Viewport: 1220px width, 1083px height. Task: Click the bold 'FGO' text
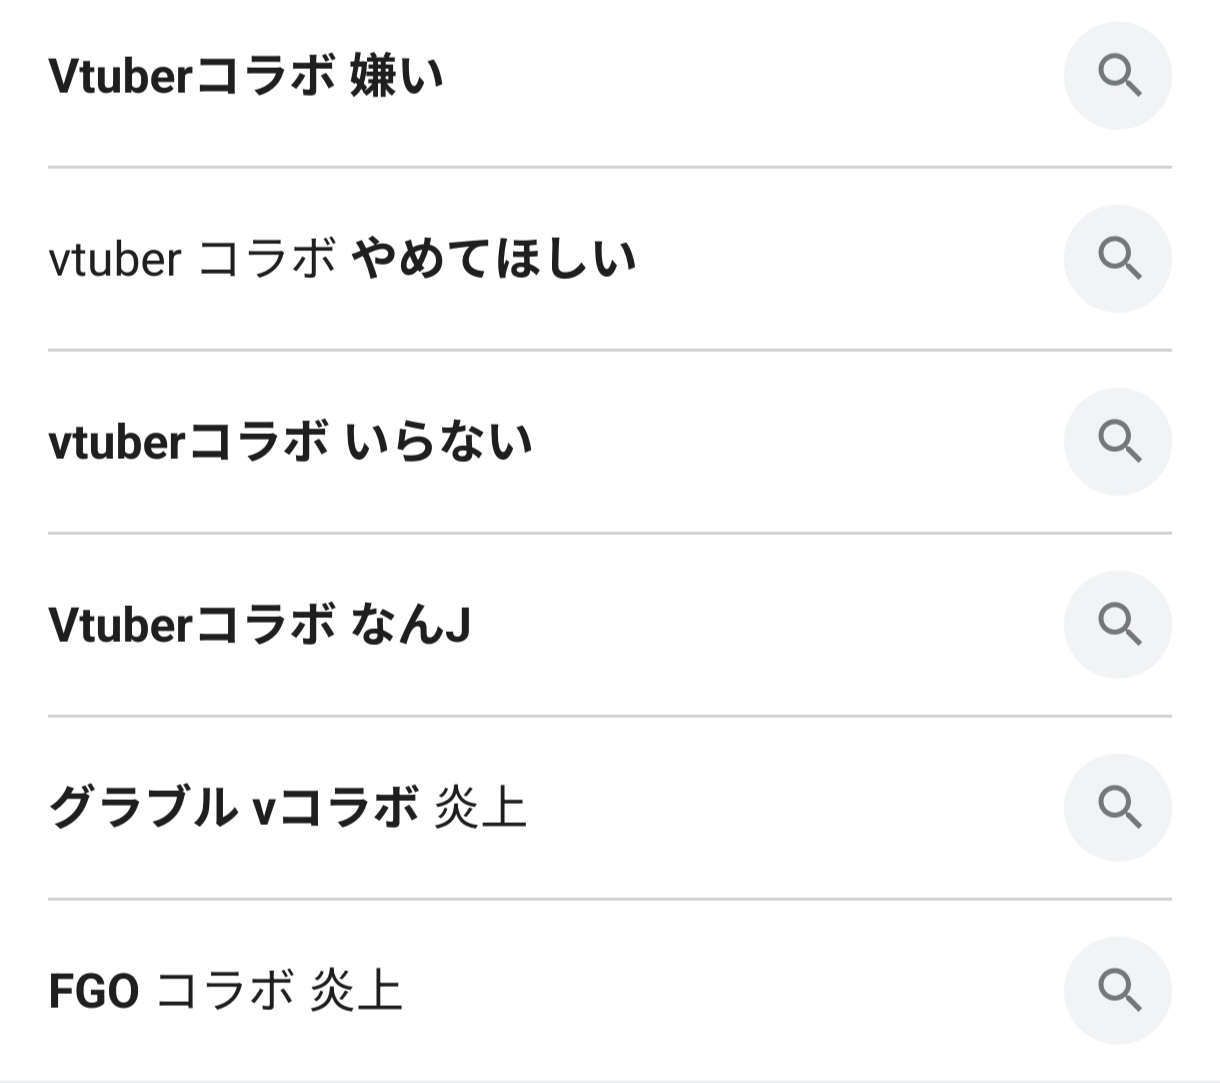pyautogui.click(x=94, y=992)
